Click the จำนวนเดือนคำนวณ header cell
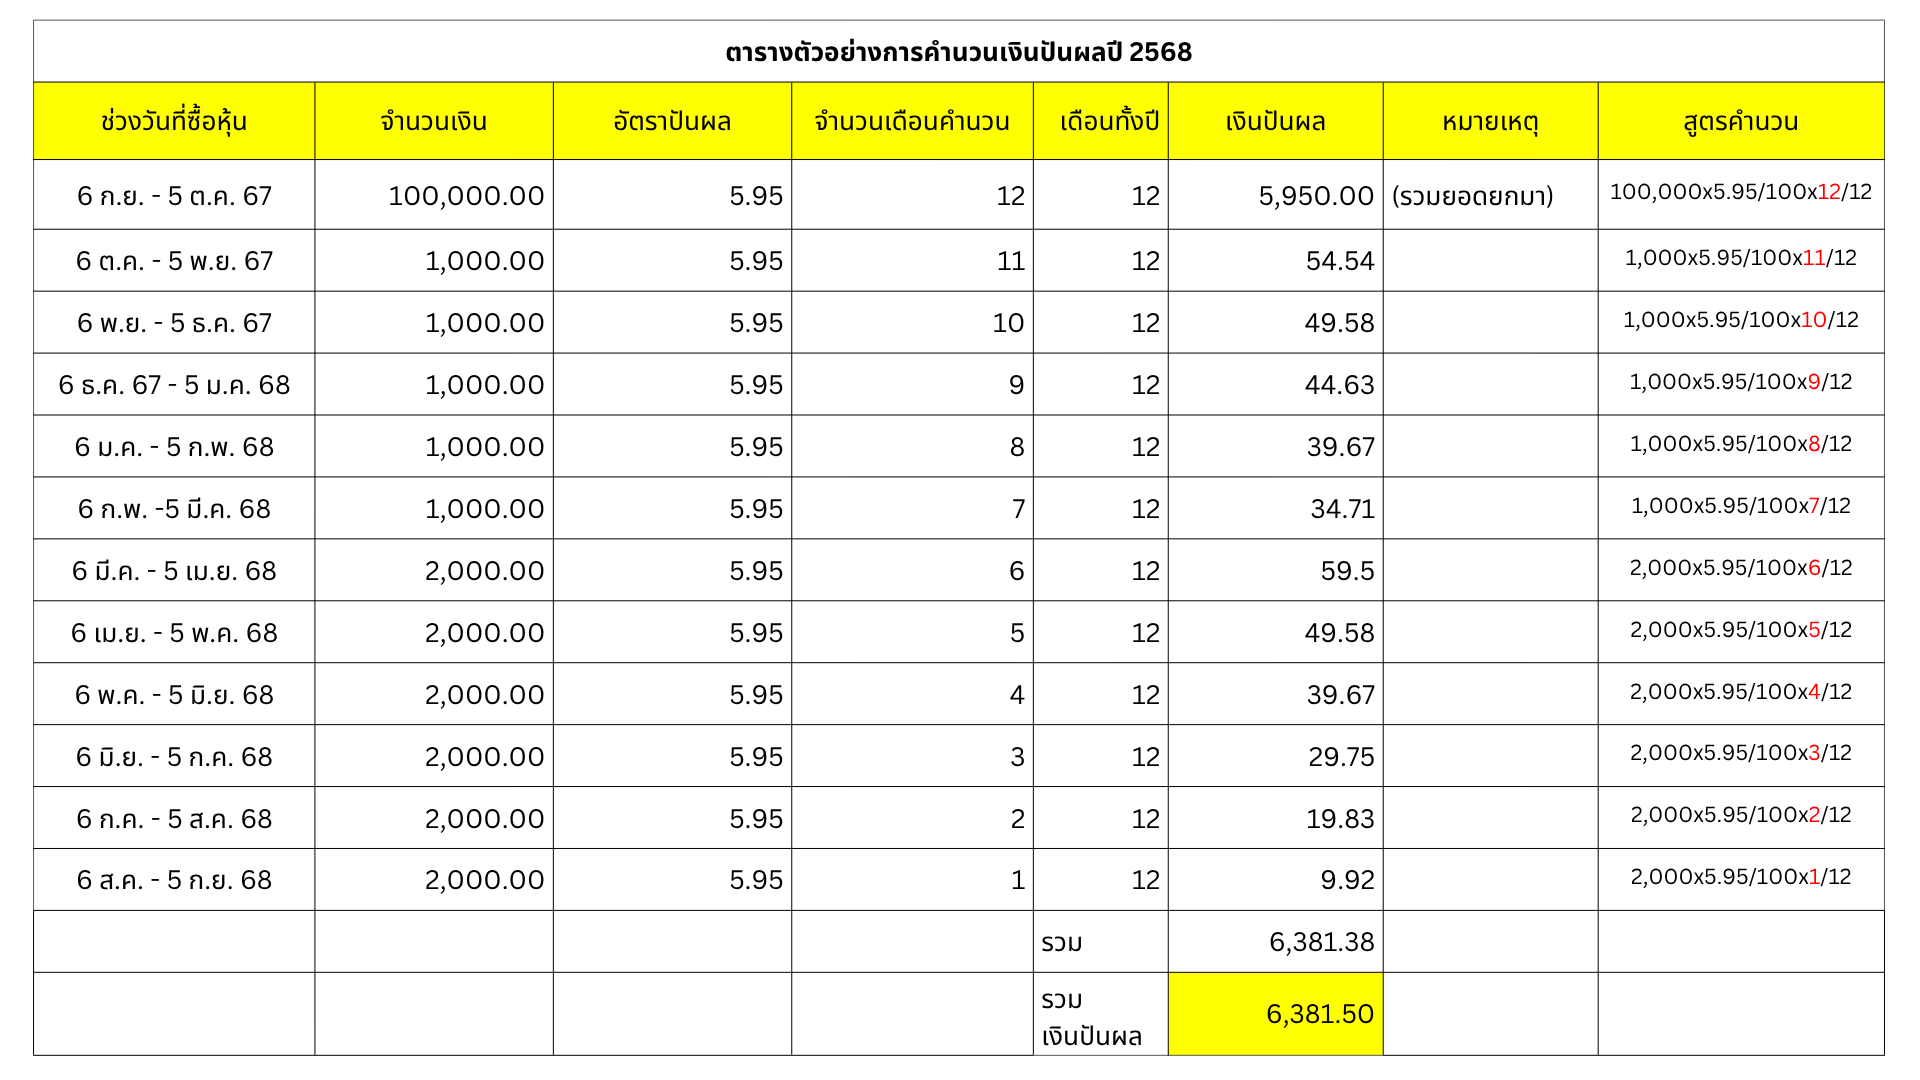This screenshot has width=1920, height=1080. (911, 122)
